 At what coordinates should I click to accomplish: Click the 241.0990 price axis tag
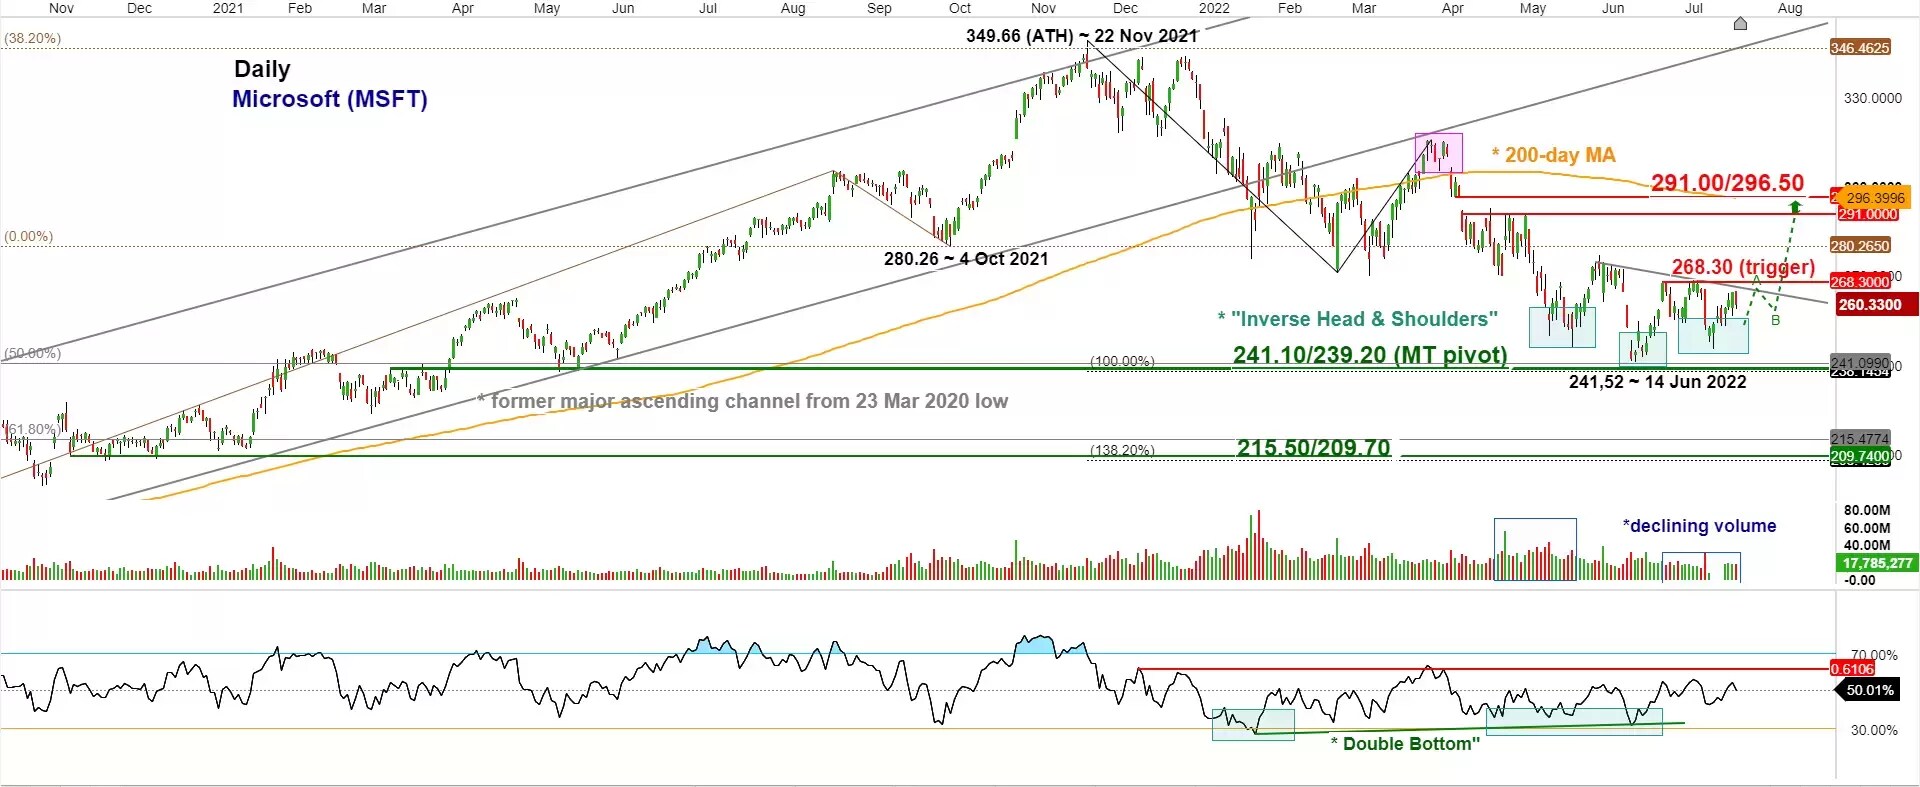click(x=1860, y=363)
